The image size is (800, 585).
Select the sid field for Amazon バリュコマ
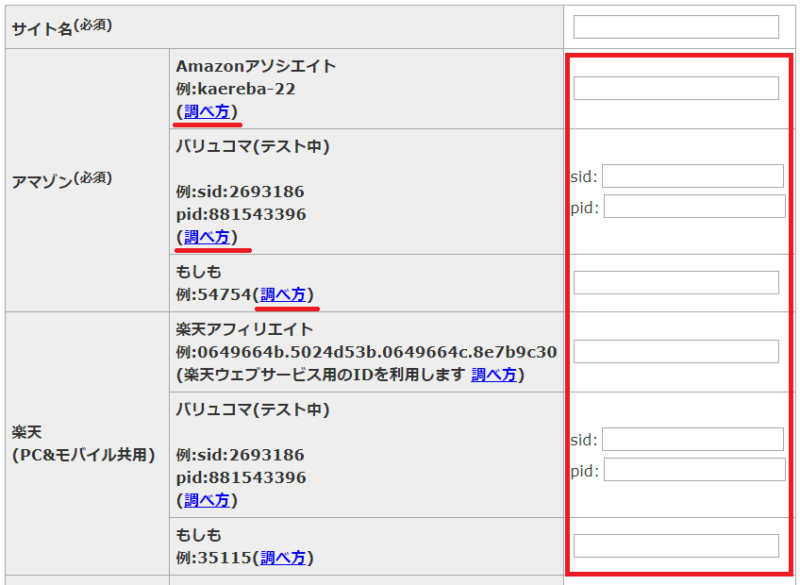[693, 176]
